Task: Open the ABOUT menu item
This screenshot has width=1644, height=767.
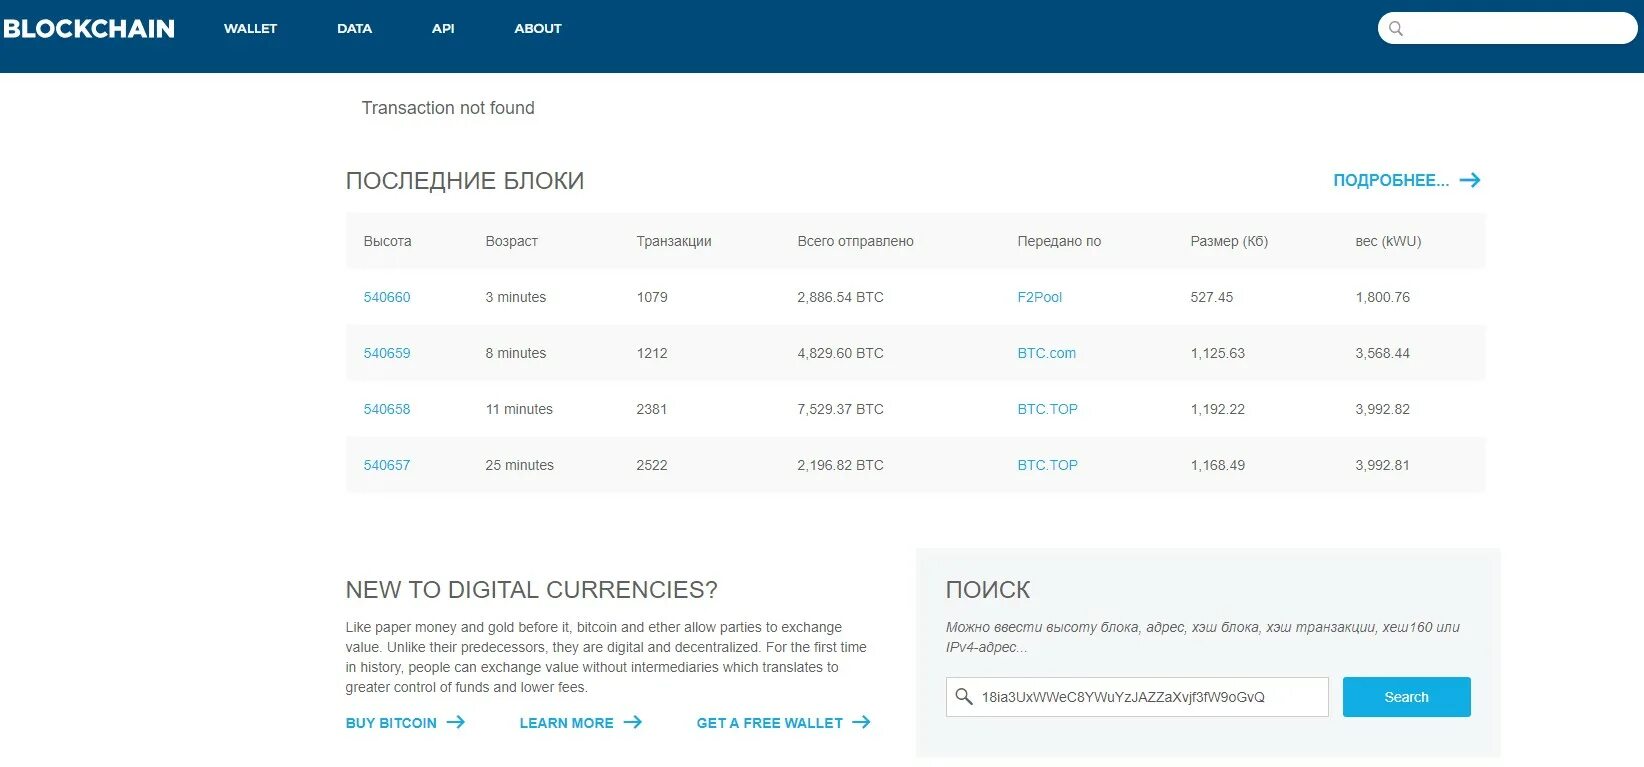Action: [538, 29]
